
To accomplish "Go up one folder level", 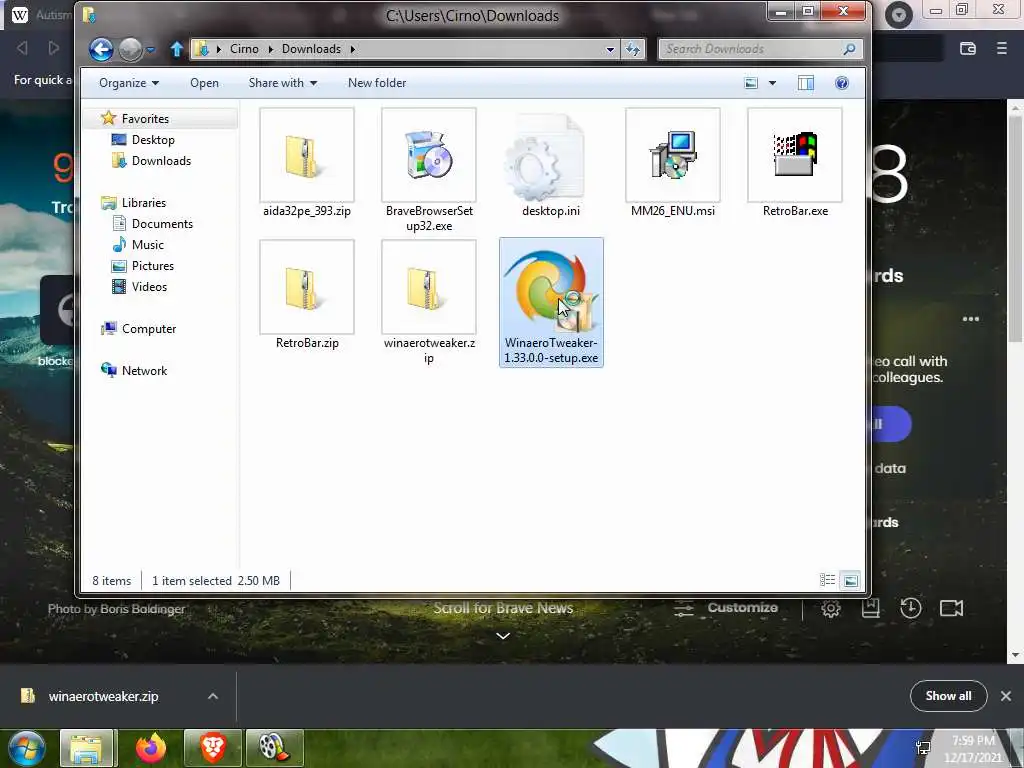I will tap(176, 49).
